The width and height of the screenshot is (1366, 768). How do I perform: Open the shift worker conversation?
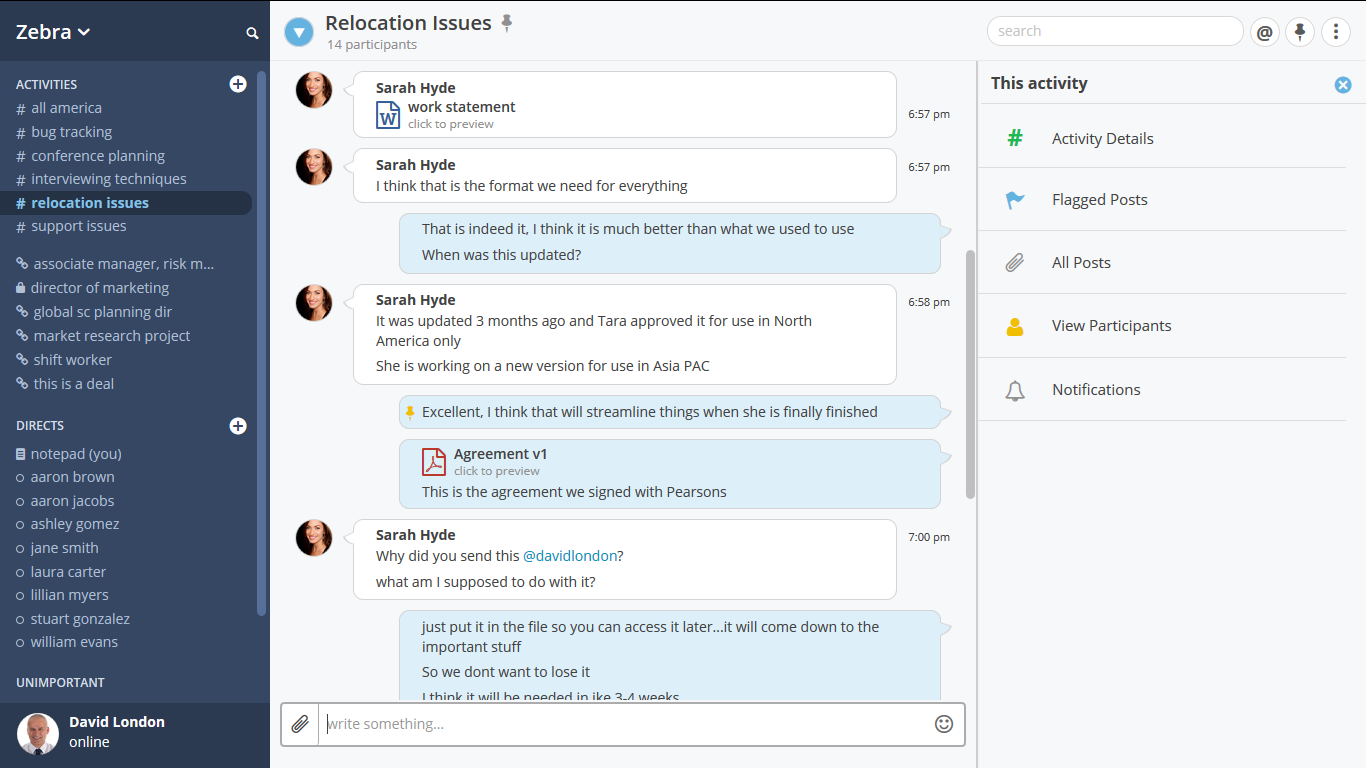point(73,360)
